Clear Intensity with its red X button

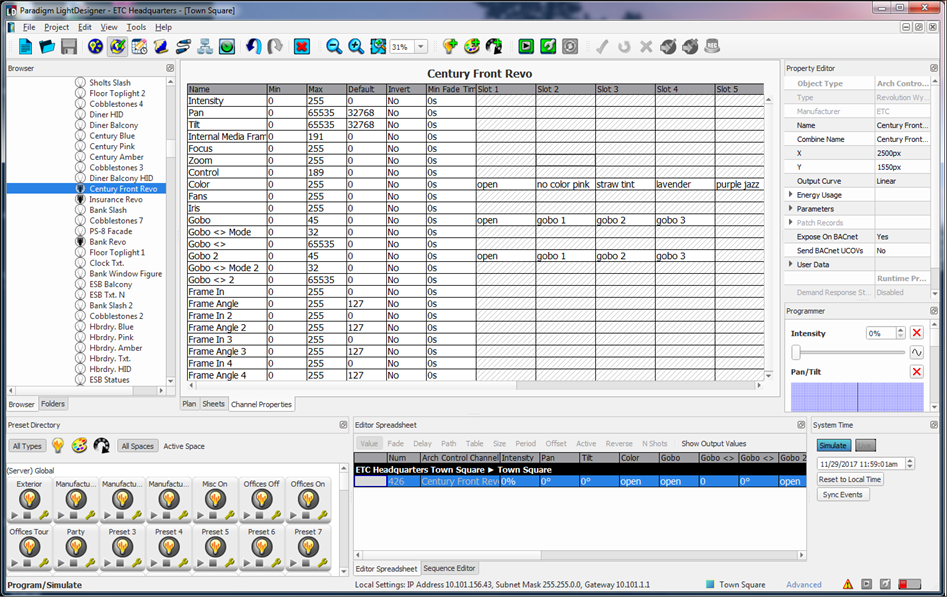(x=916, y=333)
